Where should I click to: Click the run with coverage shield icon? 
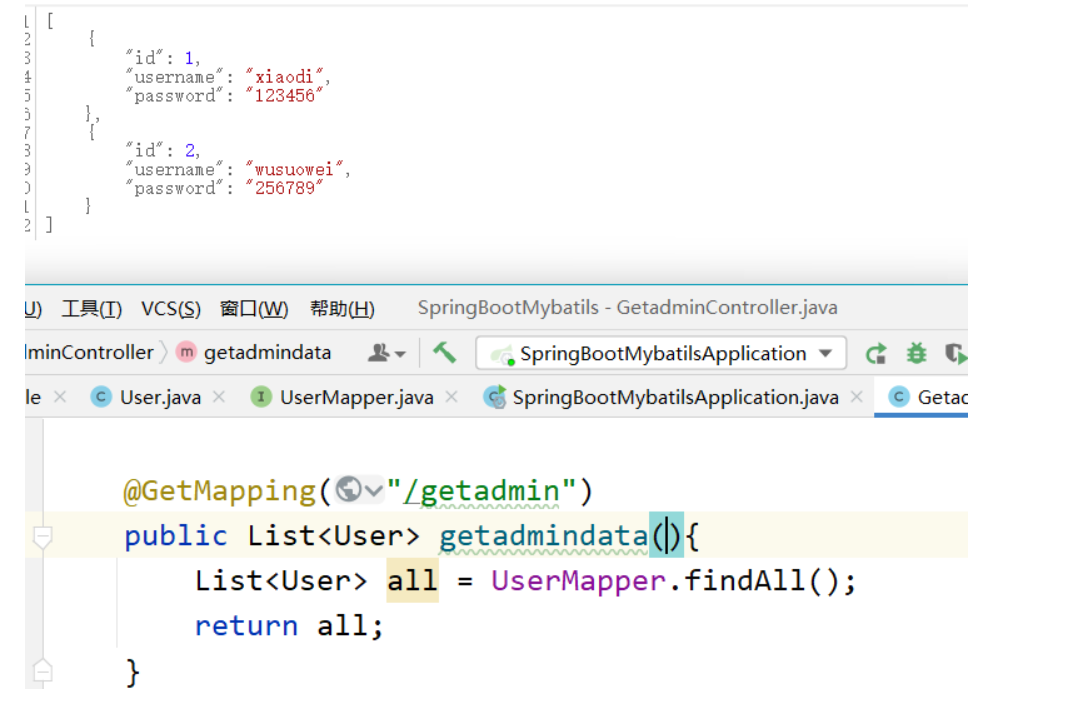coord(956,353)
